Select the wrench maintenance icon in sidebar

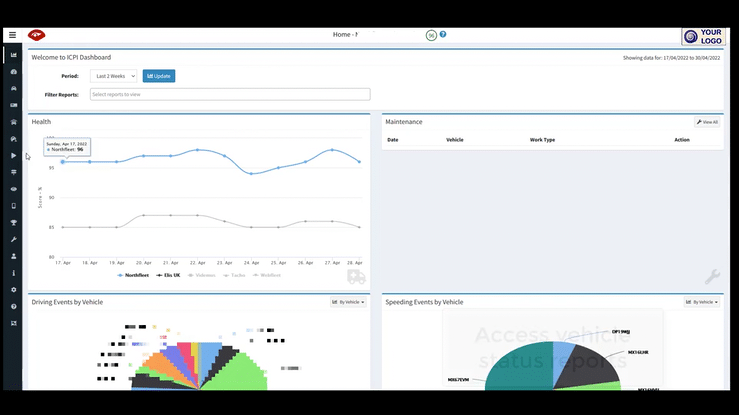click(14, 239)
